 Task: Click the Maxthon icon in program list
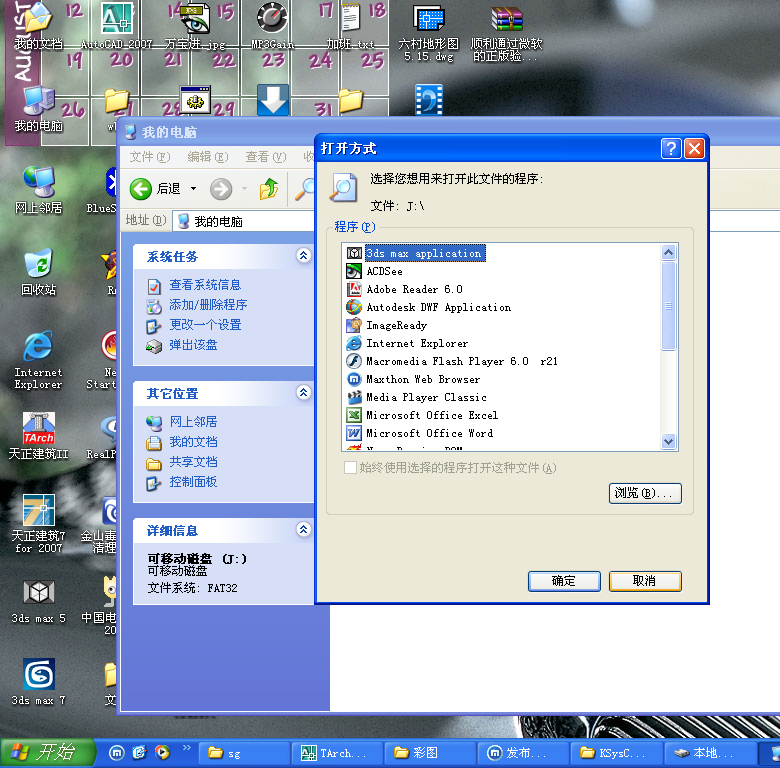click(x=354, y=379)
